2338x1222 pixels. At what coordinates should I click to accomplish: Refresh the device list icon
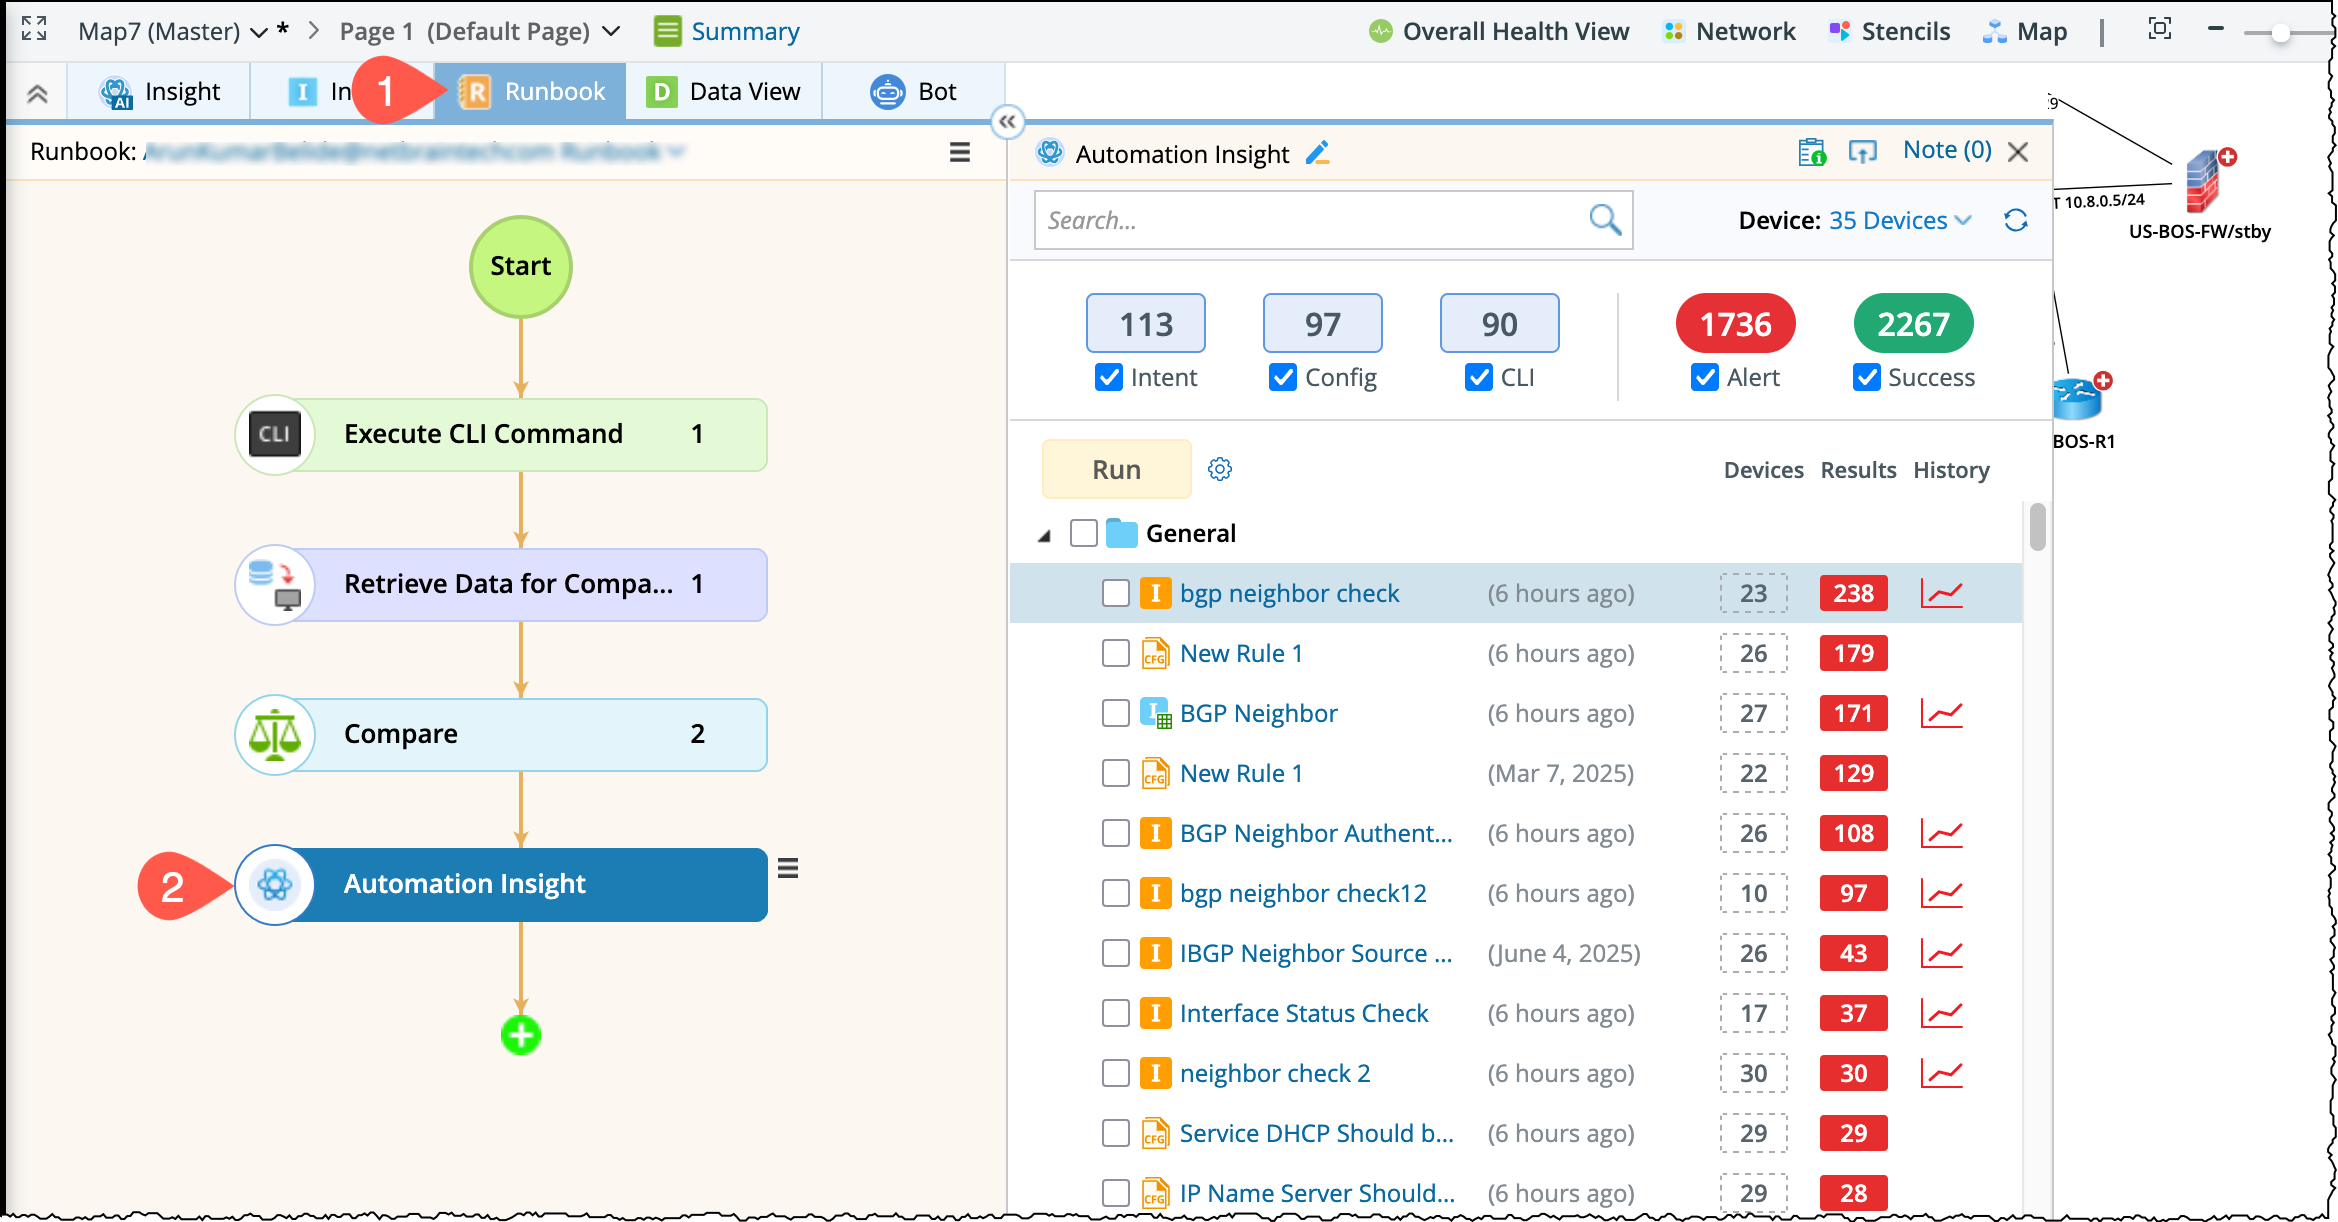click(x=2016, y=220)
